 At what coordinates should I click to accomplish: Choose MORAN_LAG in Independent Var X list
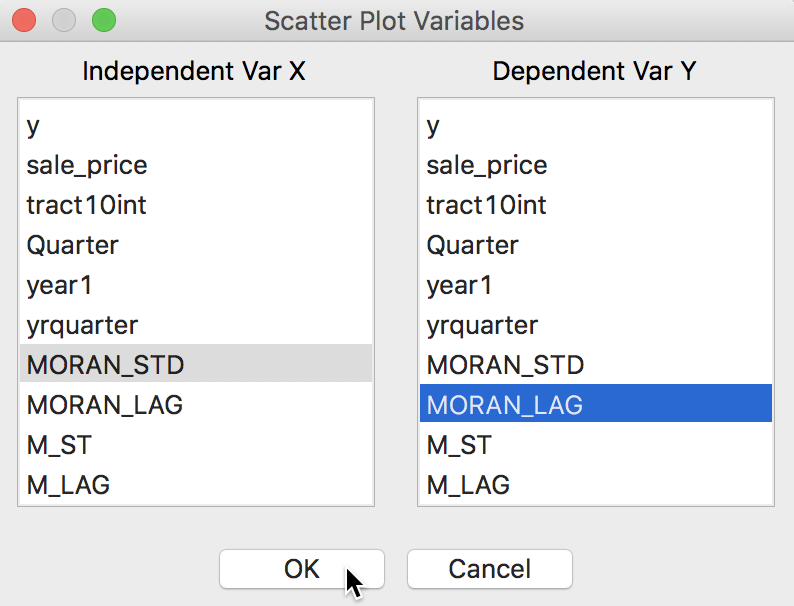196,405
